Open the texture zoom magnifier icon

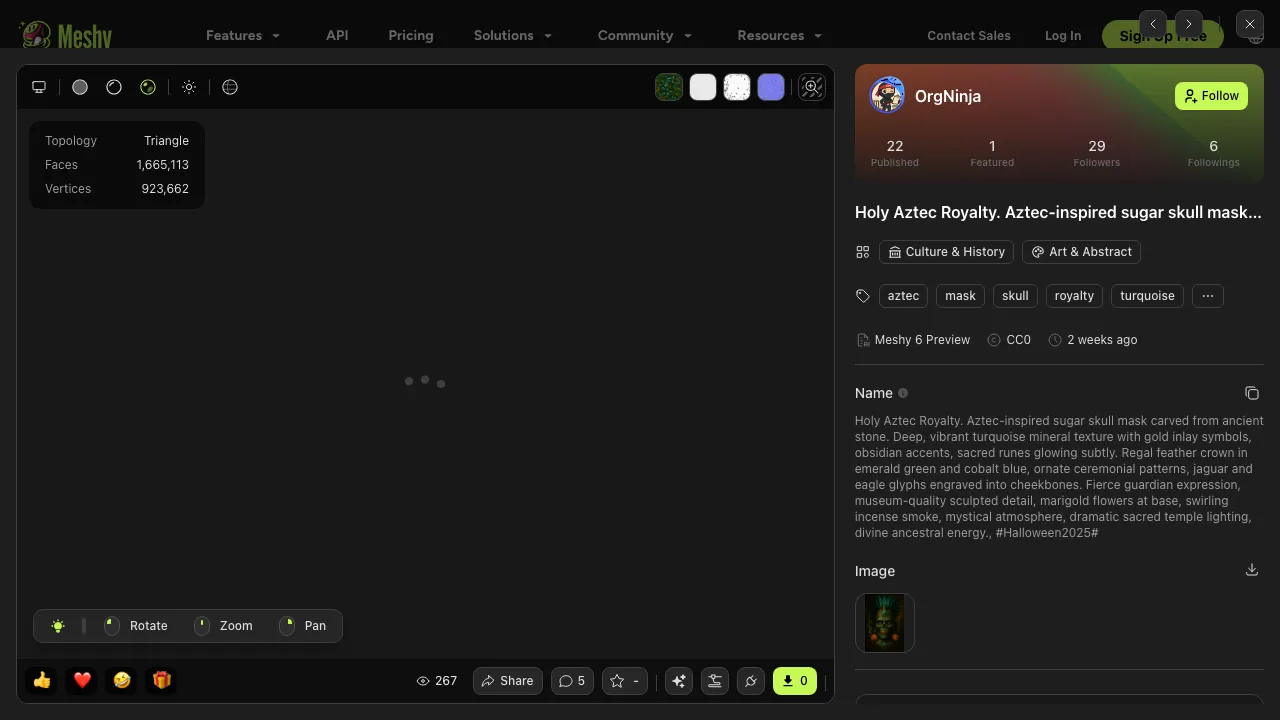click(x=811, y=87)
